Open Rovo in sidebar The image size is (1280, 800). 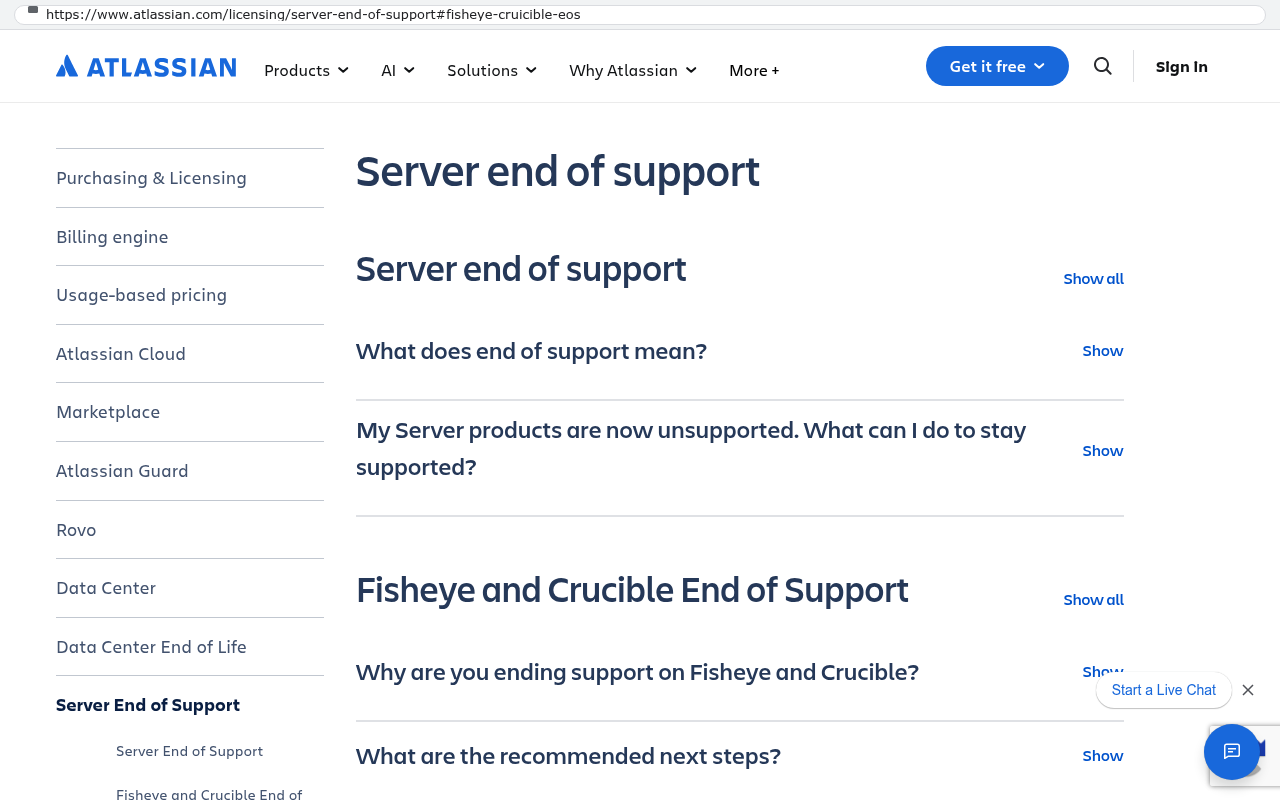(x=76, y=530)
